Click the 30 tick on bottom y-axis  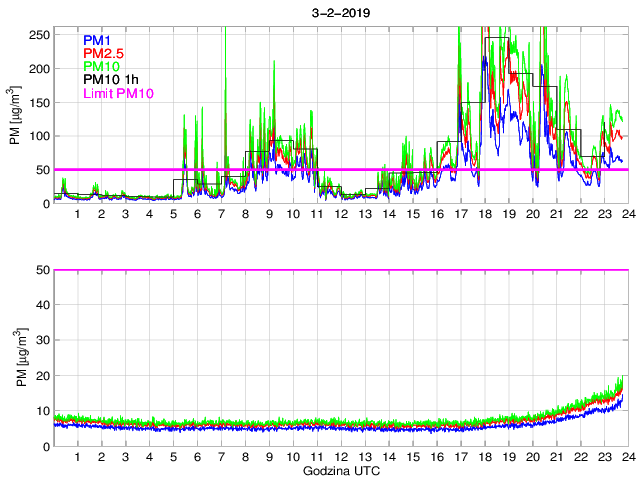(42, 340)
